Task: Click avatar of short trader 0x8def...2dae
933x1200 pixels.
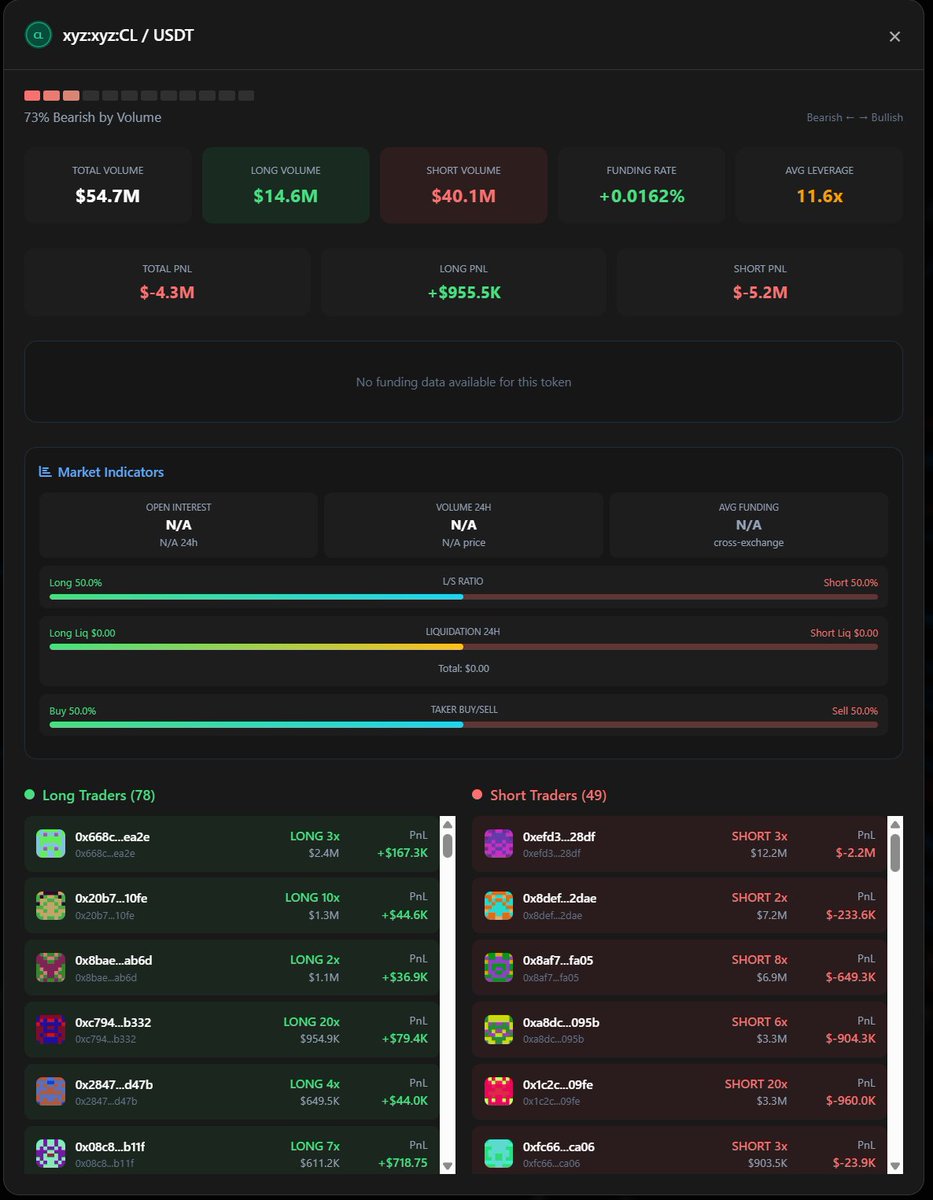Action: pos(498,906)
